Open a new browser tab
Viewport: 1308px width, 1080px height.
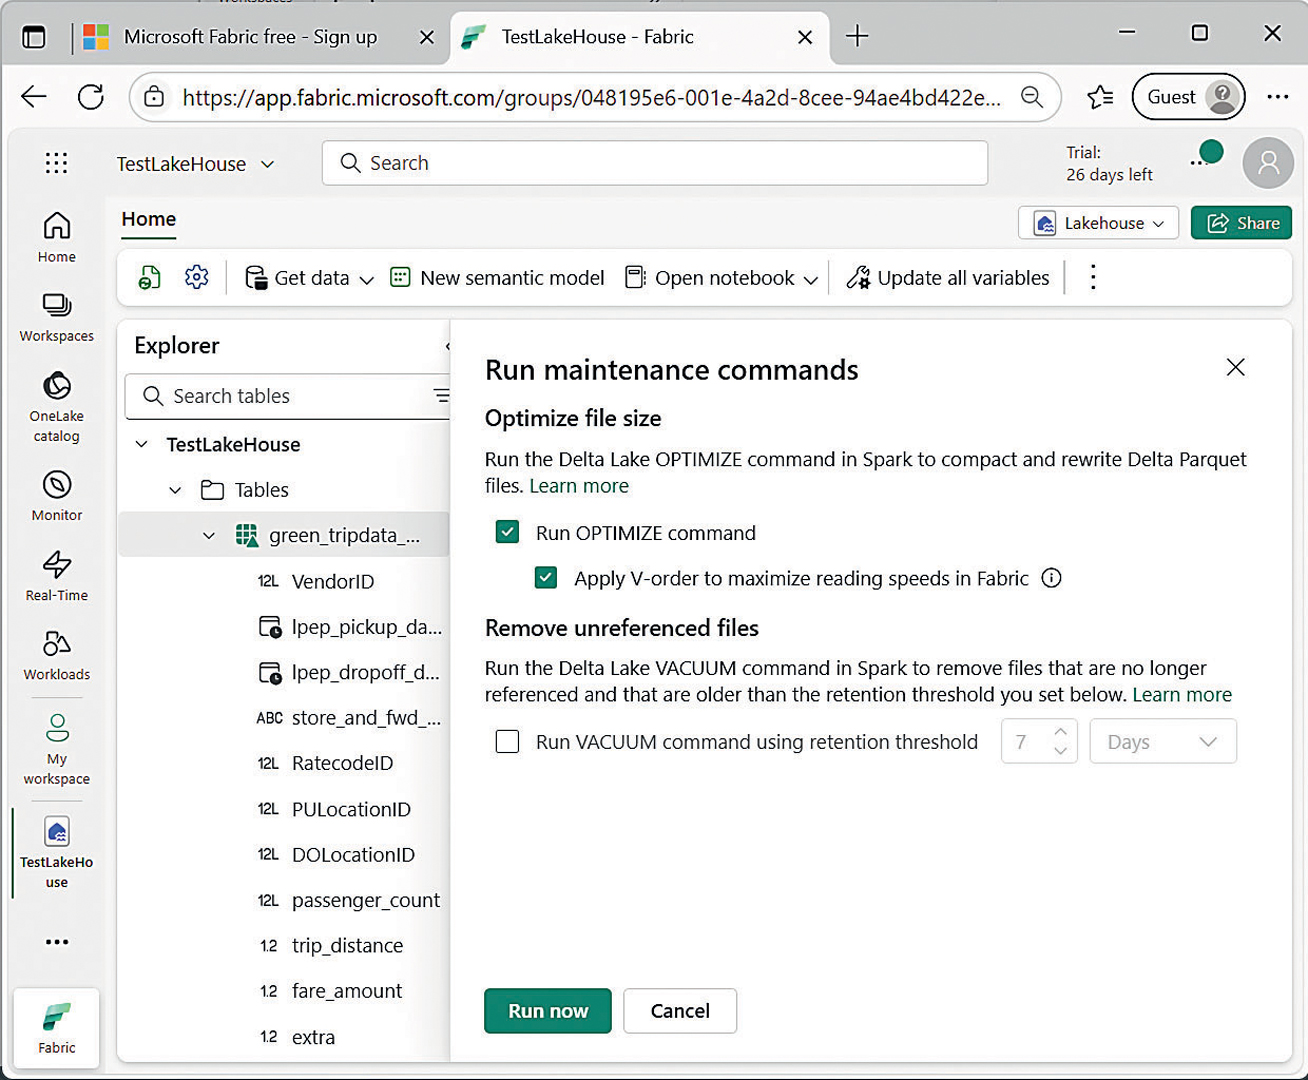[x=857, y=37]
